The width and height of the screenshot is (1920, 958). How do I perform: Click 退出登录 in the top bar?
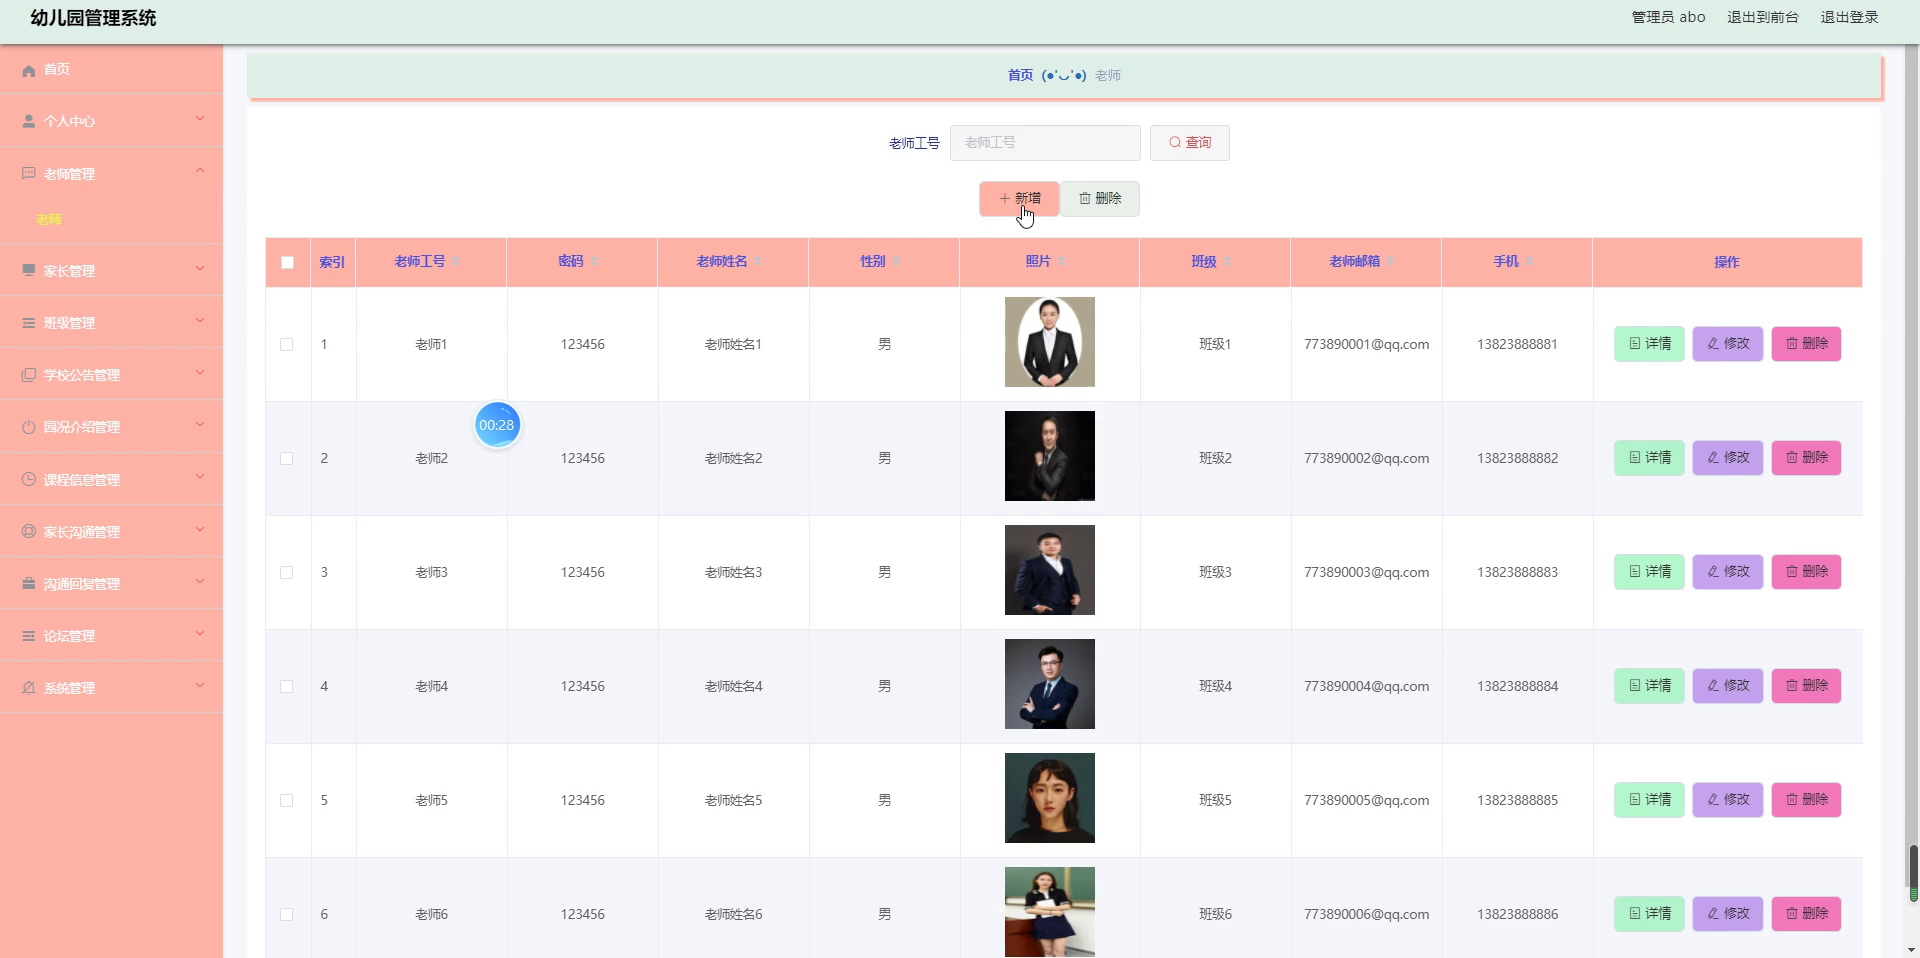click(1849, 17)
